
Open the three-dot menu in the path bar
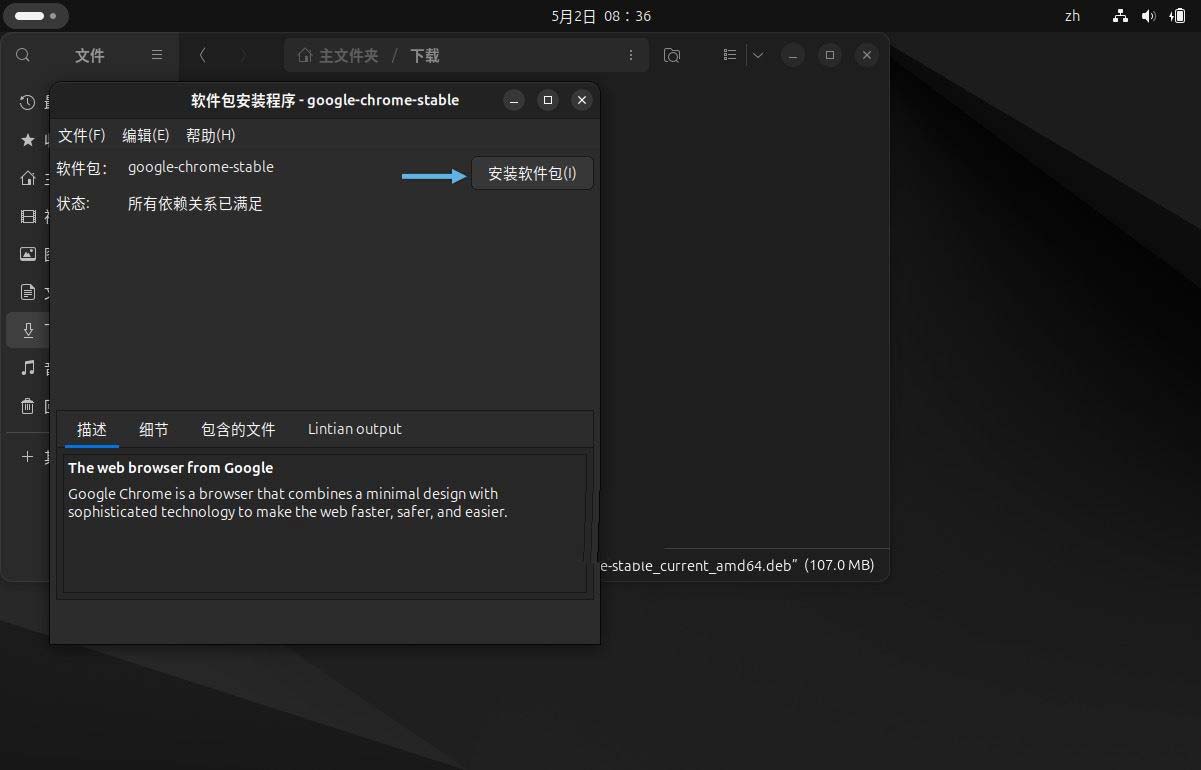[x=631, y=56]
